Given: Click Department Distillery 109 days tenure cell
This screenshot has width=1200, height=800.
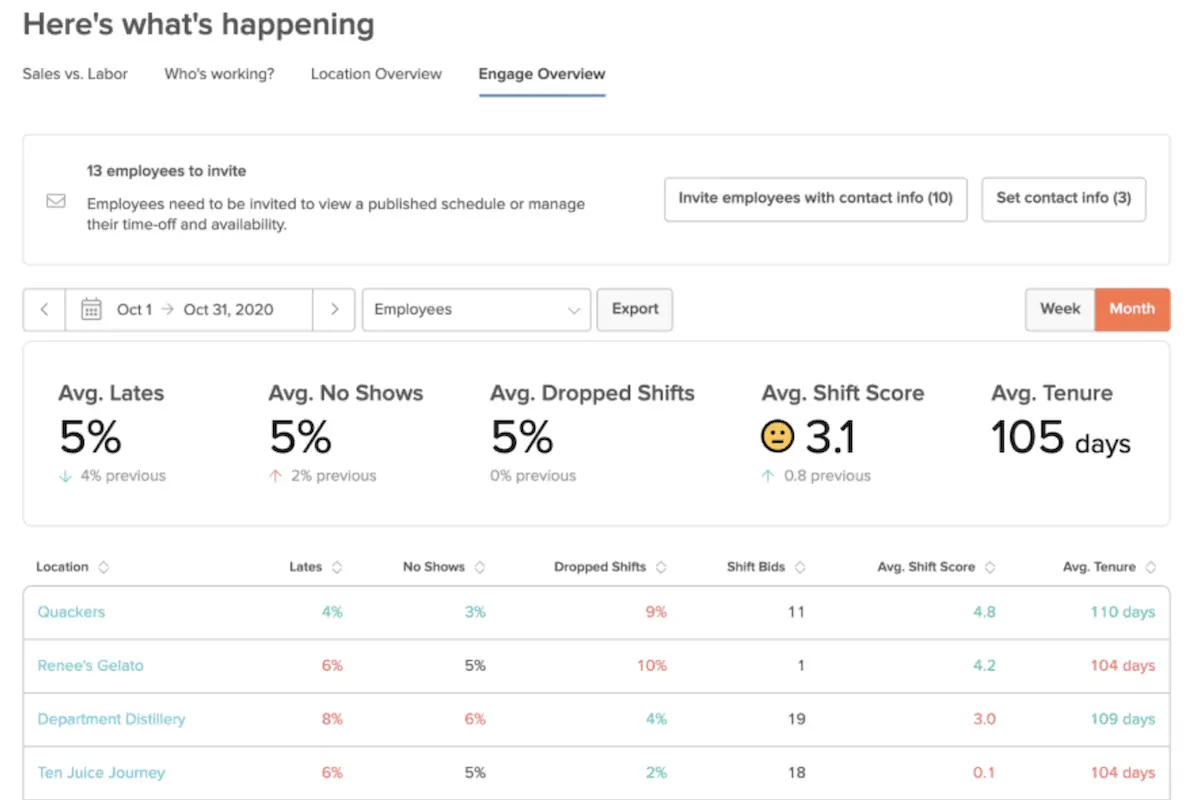Looking at the screenshot, I should (x=1122, y=719).
